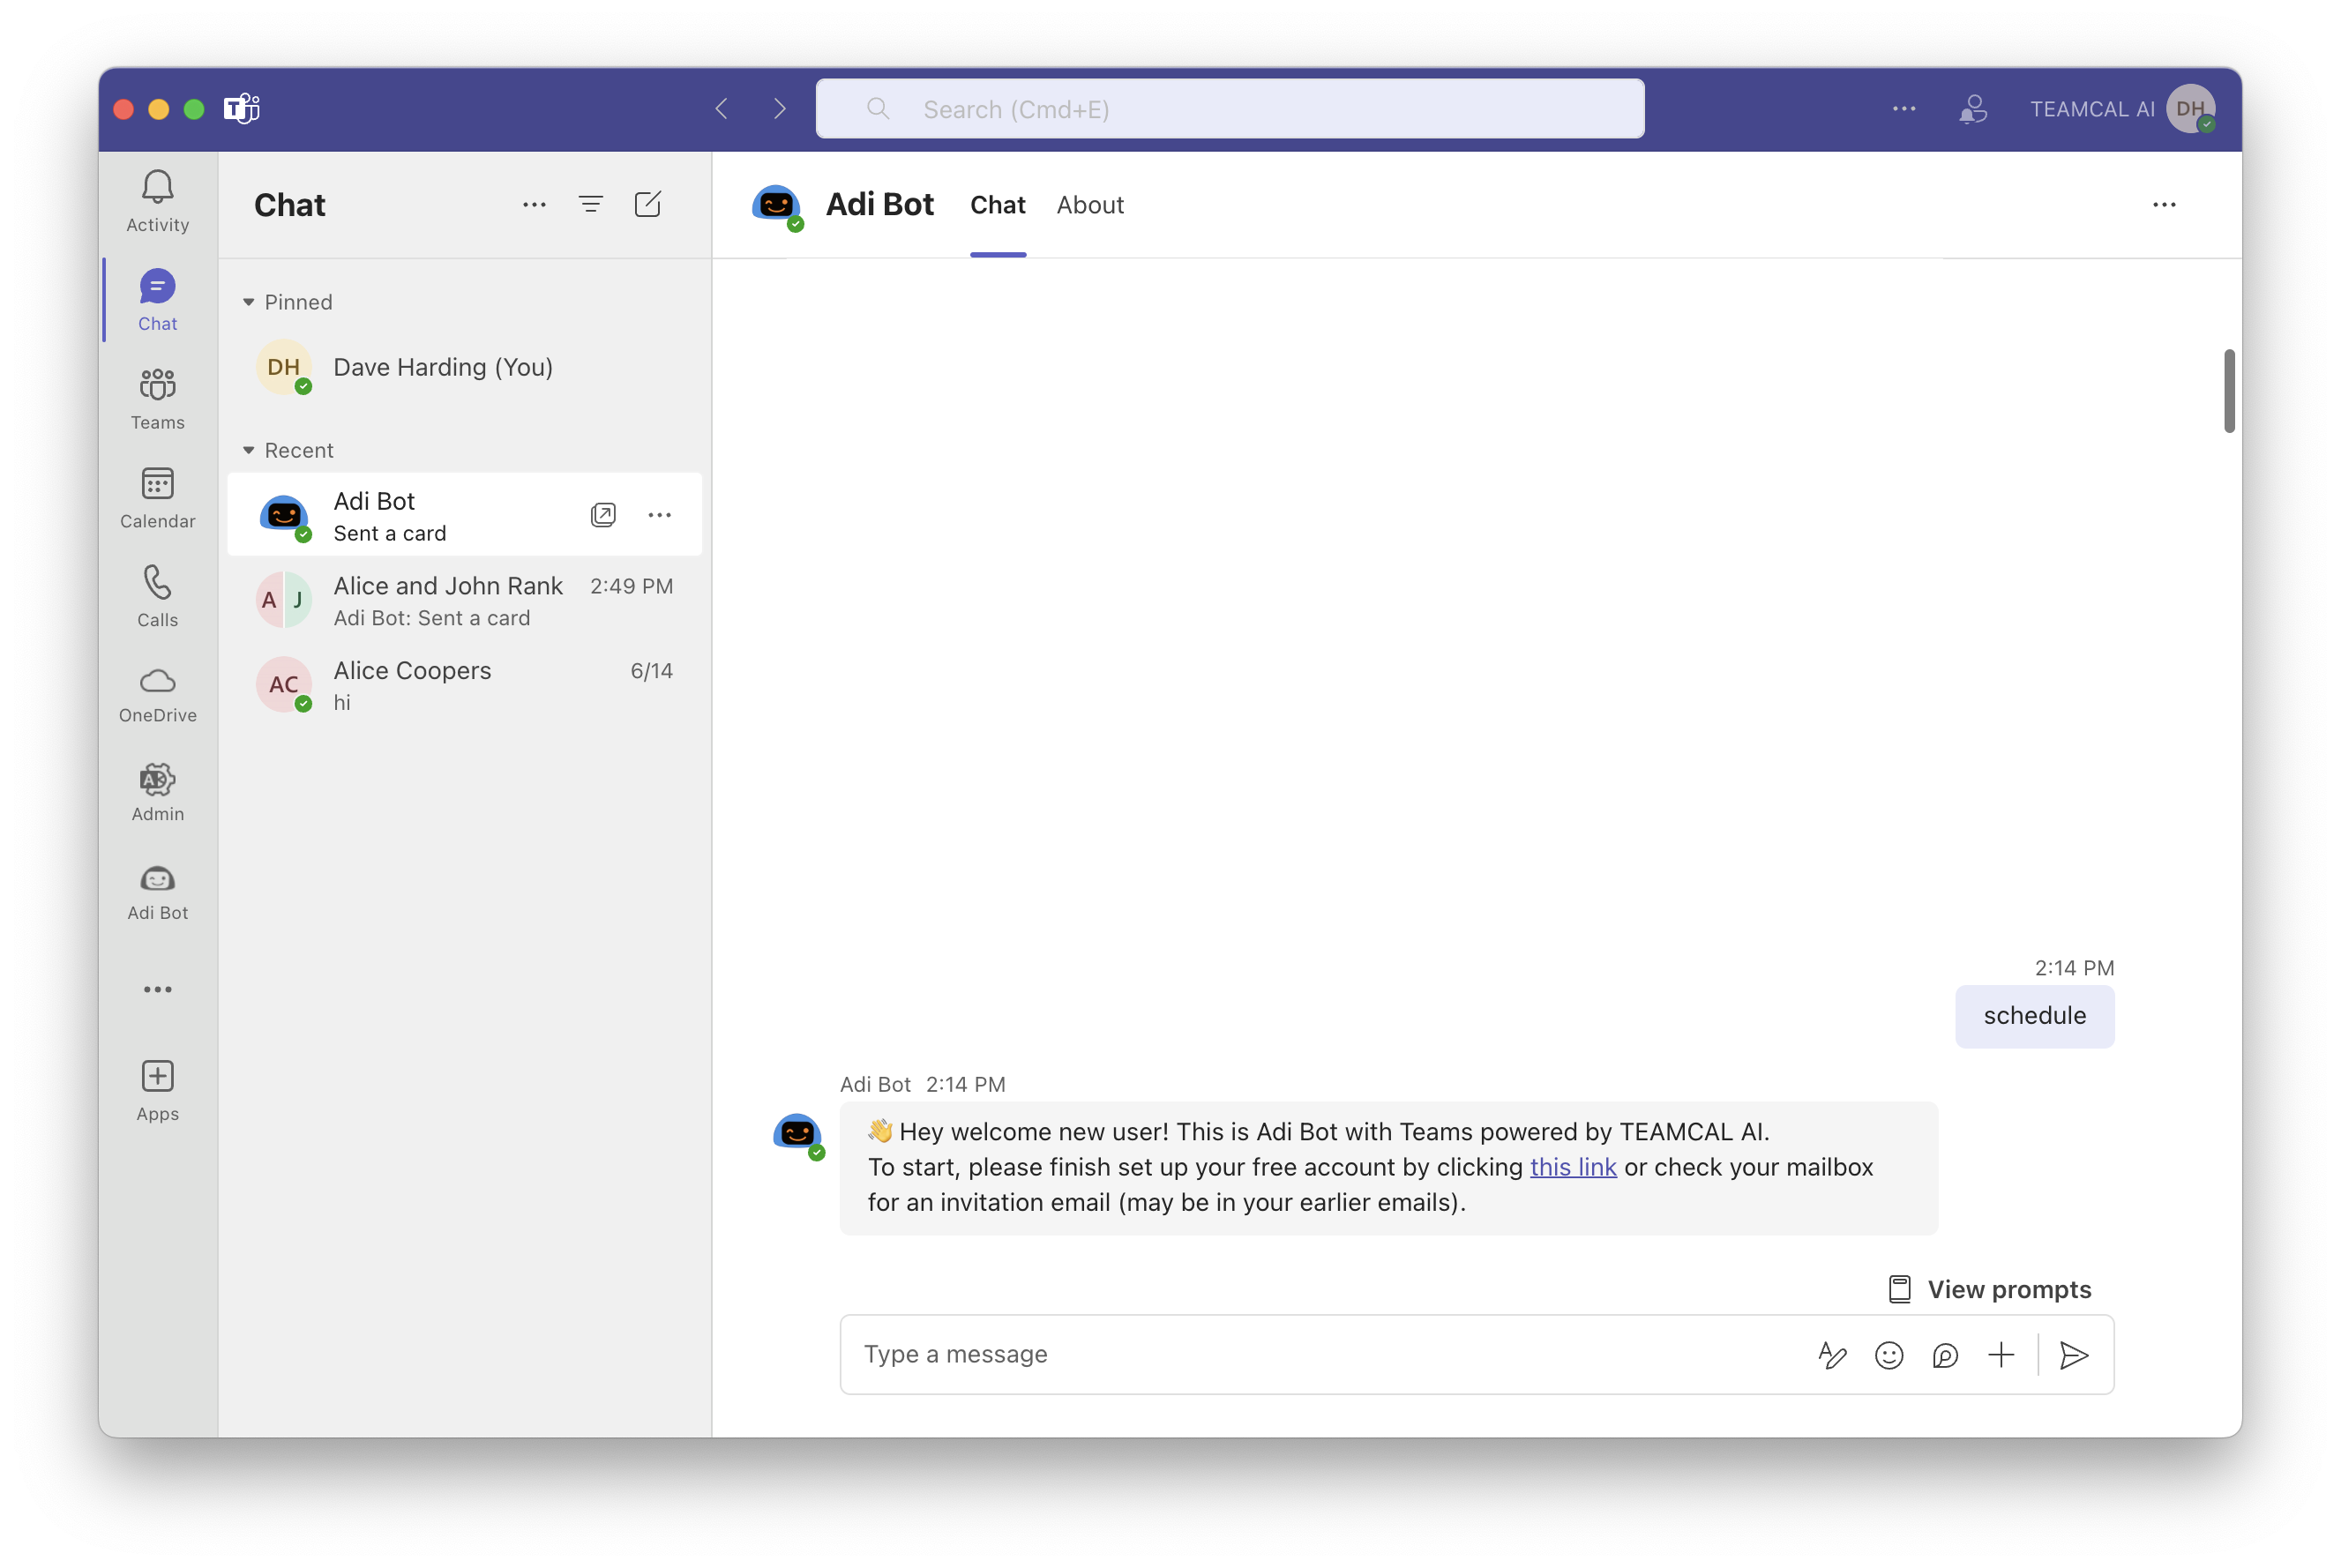2341x1568 pixels.
Task: Click the chat filter icon in Chat panel
Action: 591,206
